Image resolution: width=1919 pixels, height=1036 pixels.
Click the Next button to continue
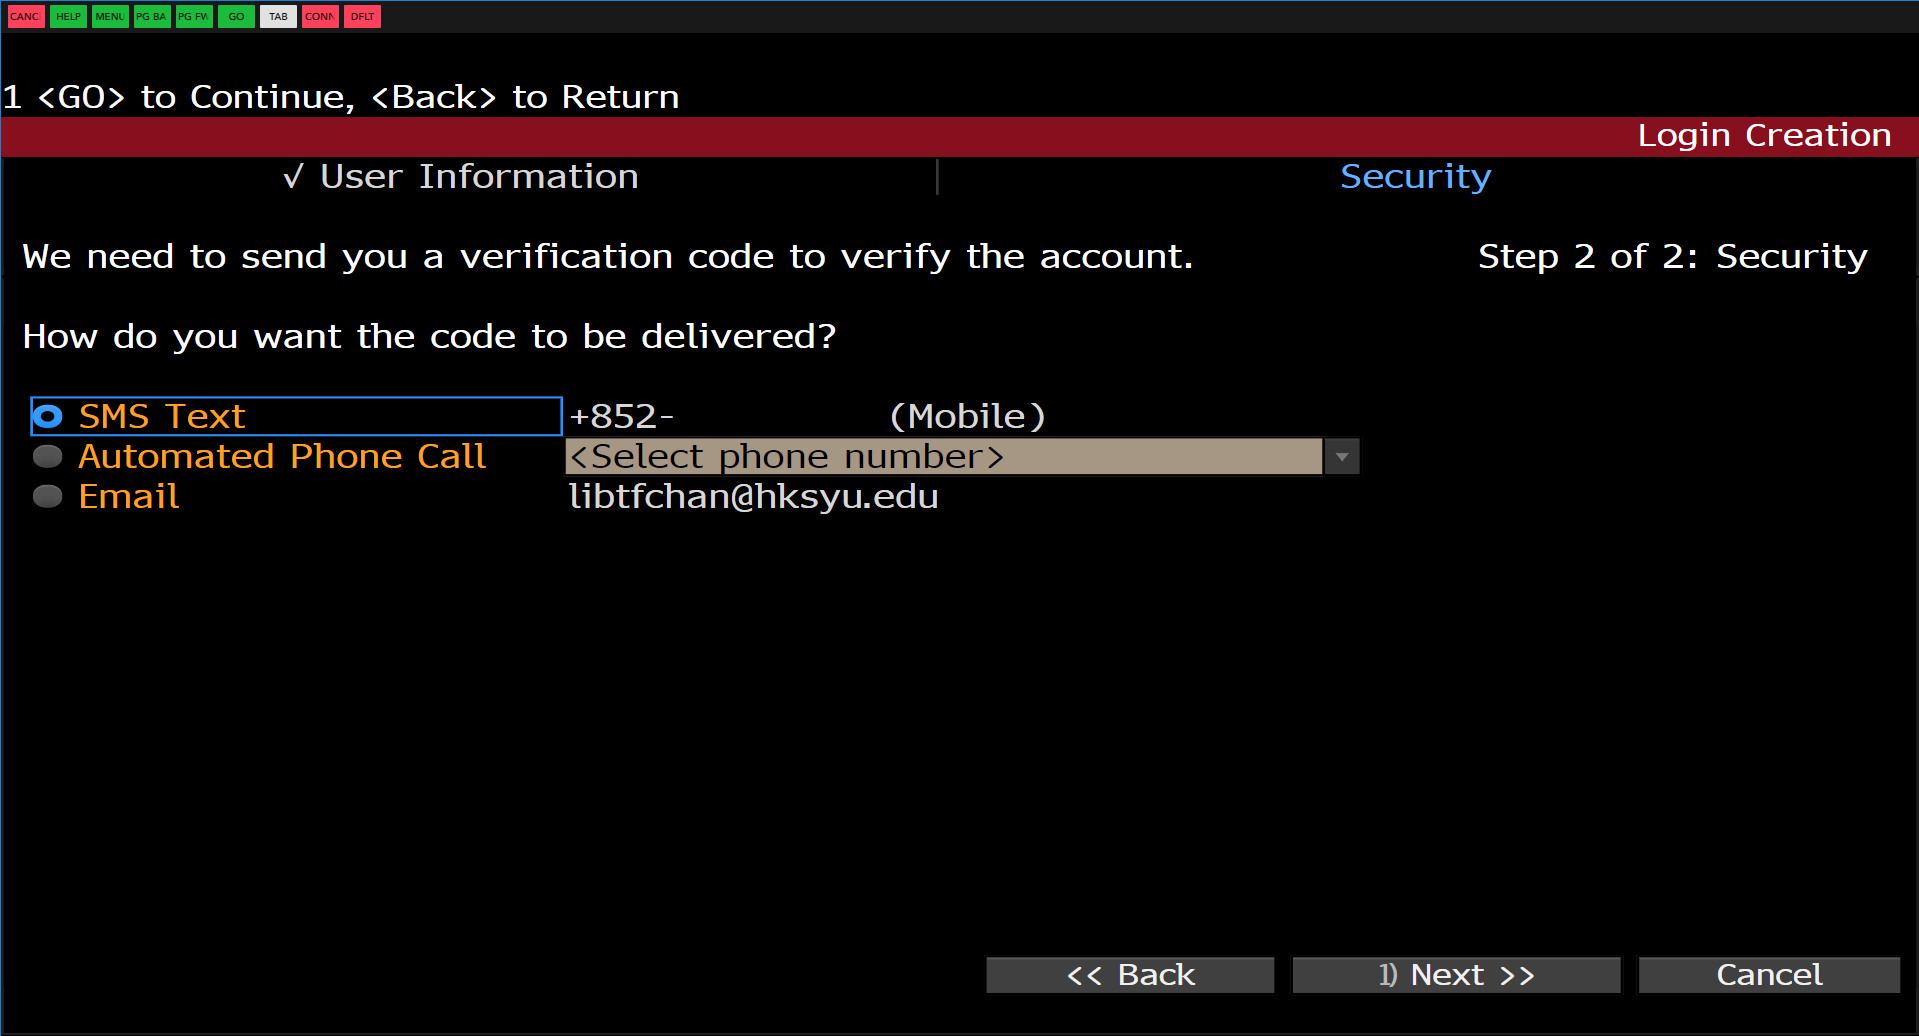pos(1456,975)
